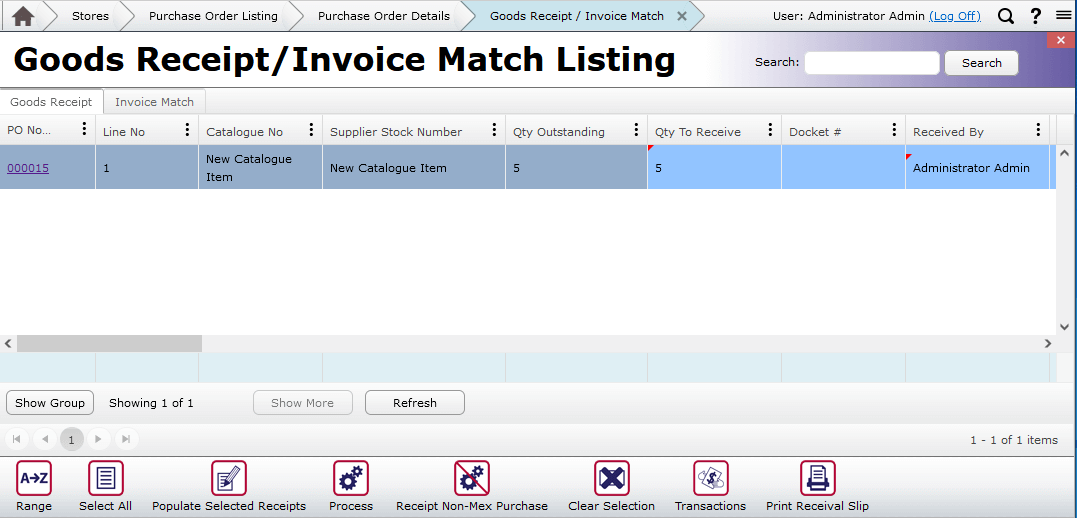Image resolution: width=1077 pixels, height=518 pixels.
Task: Click the horizontal scrollbar thumb
Action: point(108,343)
